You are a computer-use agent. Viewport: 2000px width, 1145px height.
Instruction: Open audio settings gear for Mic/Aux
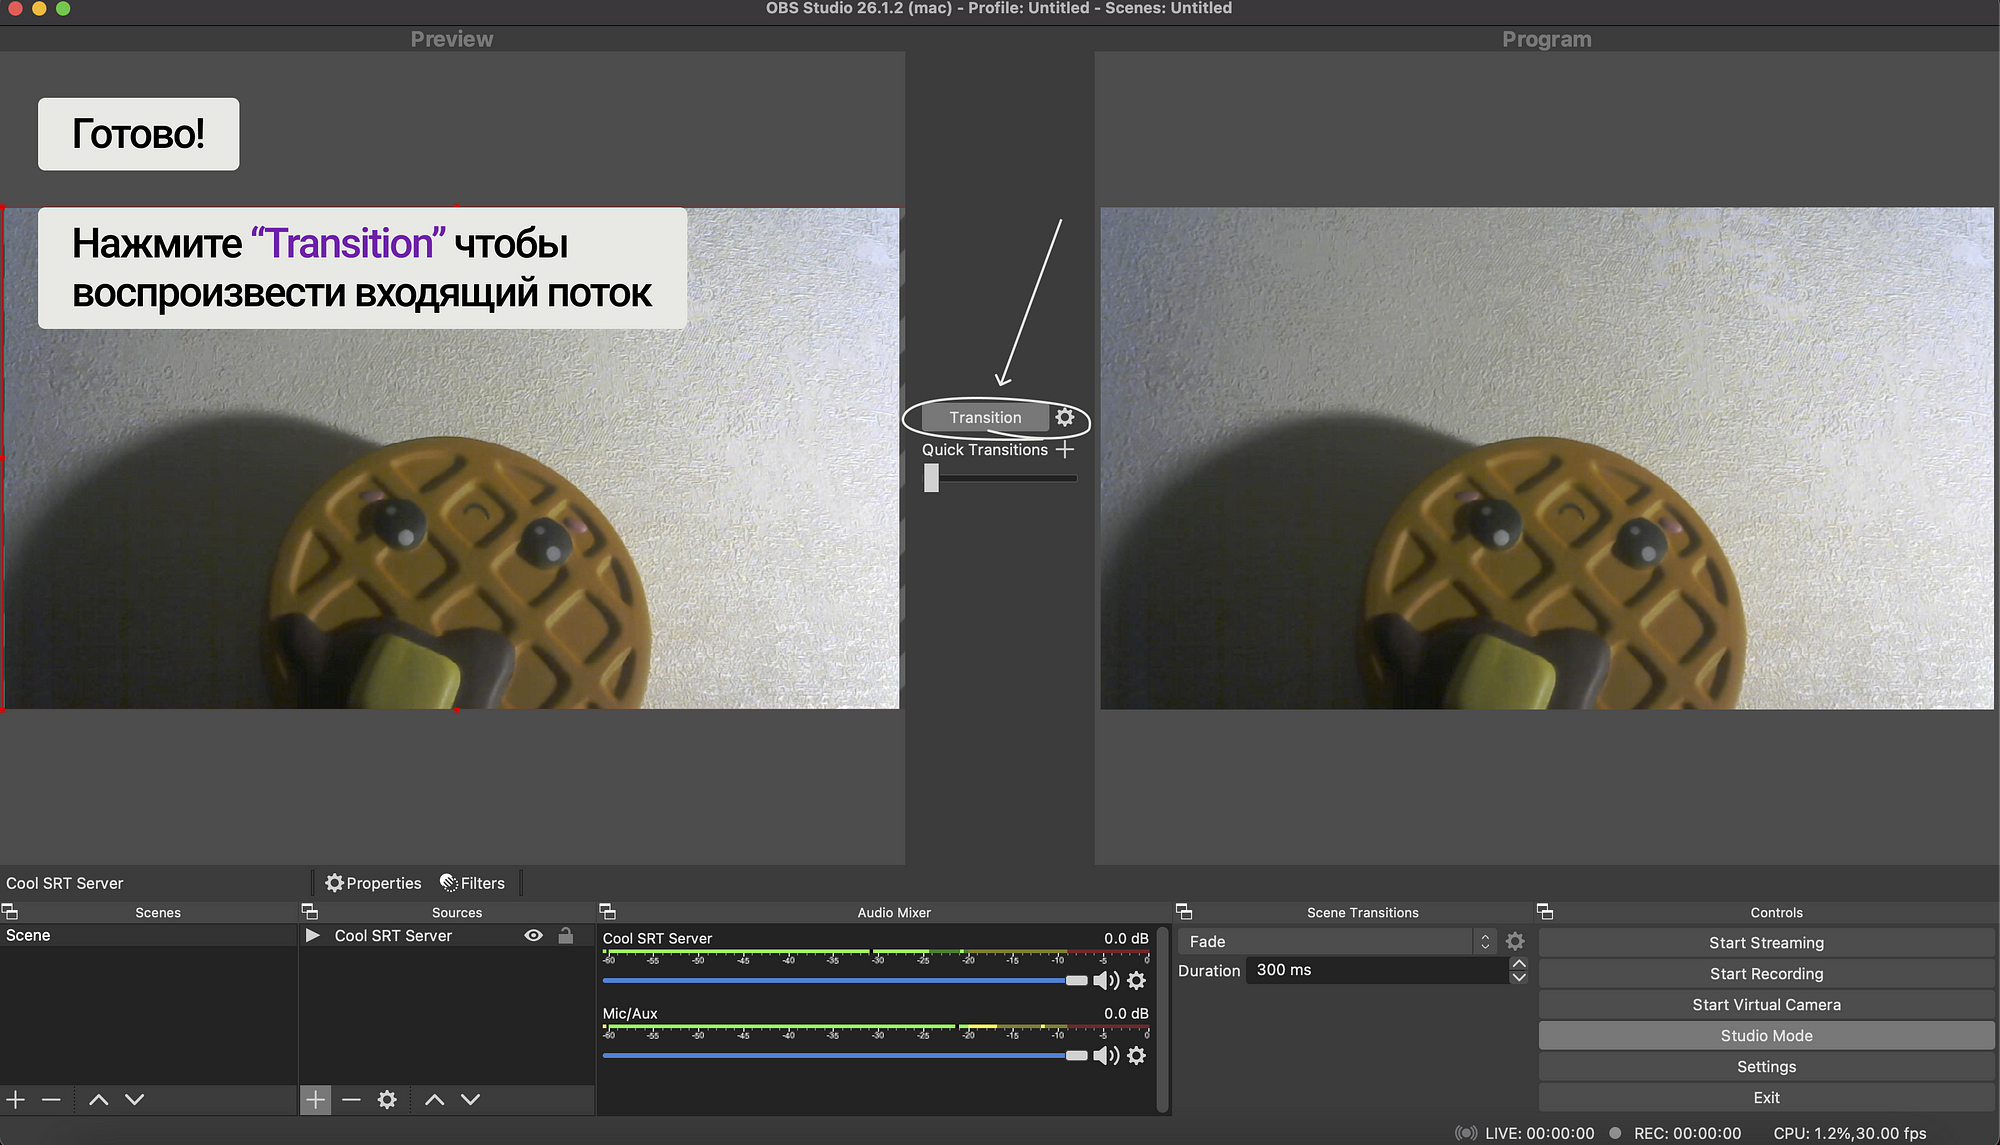pyautogui.click(x=1137, y=1056)
